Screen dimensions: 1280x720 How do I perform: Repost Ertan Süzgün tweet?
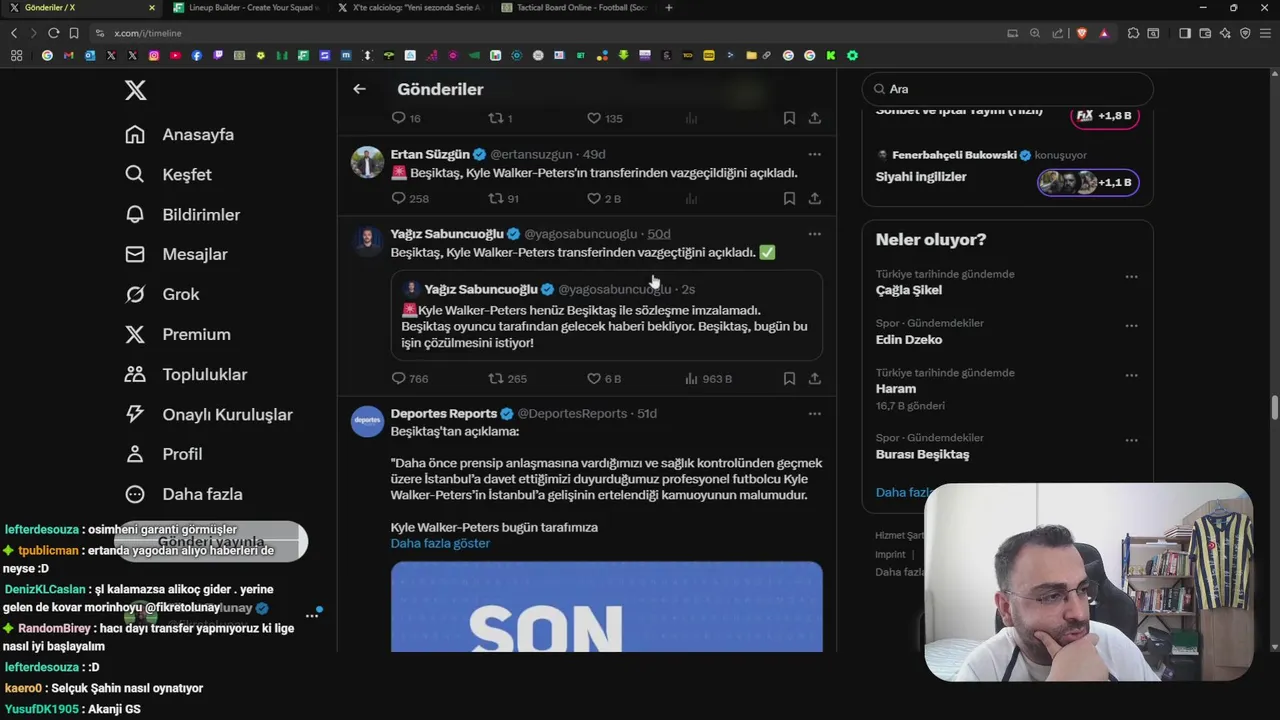503,199
